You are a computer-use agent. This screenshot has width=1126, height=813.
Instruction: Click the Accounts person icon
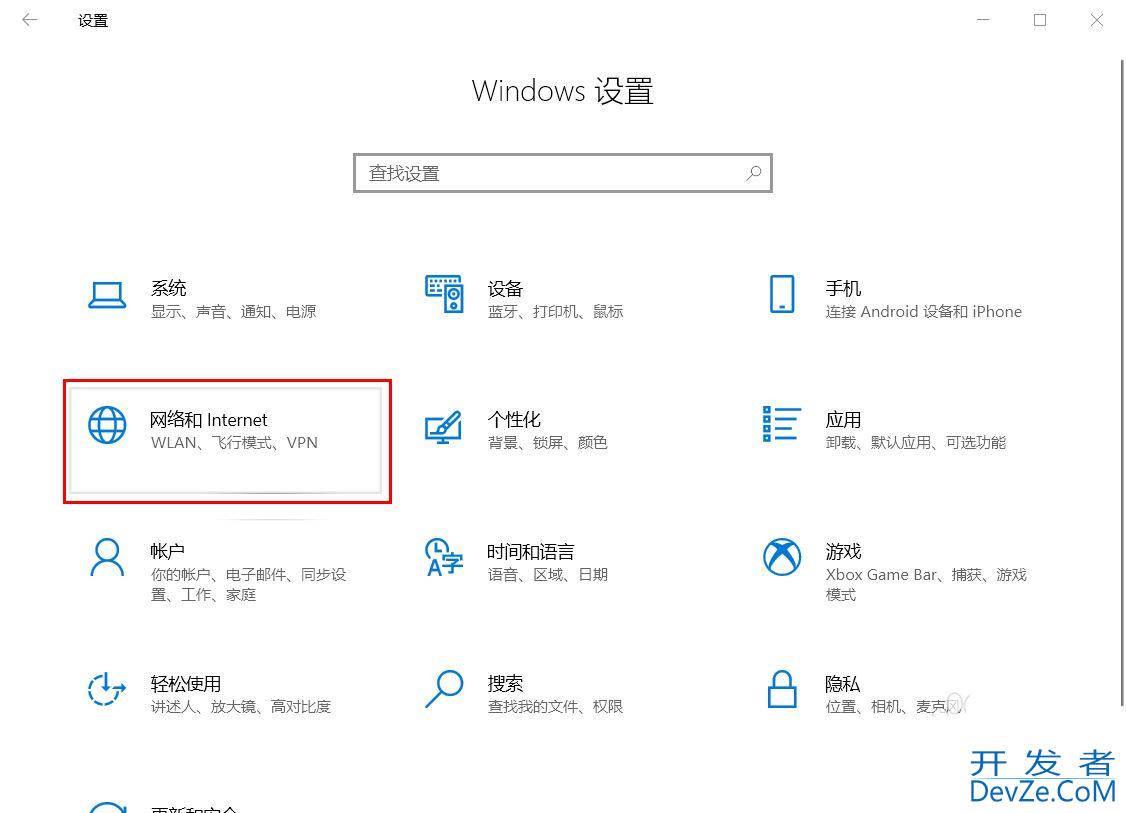click(107, 557)
